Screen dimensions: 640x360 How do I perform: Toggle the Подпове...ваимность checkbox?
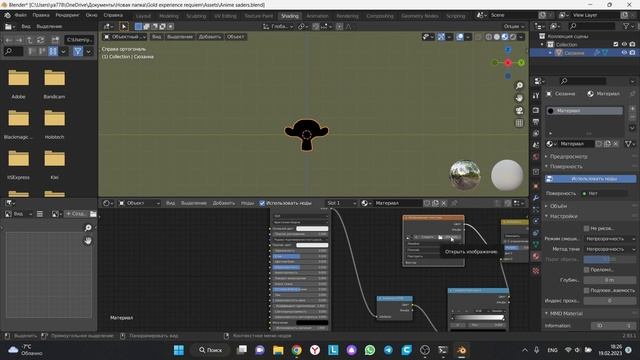(587, 290)
